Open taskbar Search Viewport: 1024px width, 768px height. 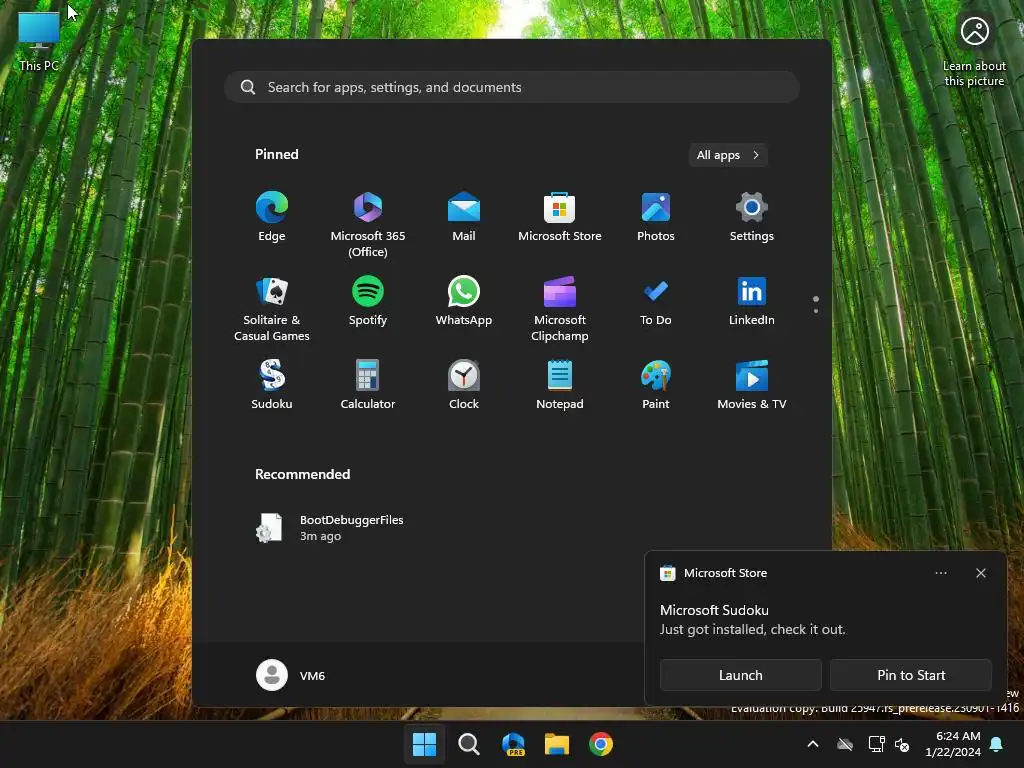469,744
